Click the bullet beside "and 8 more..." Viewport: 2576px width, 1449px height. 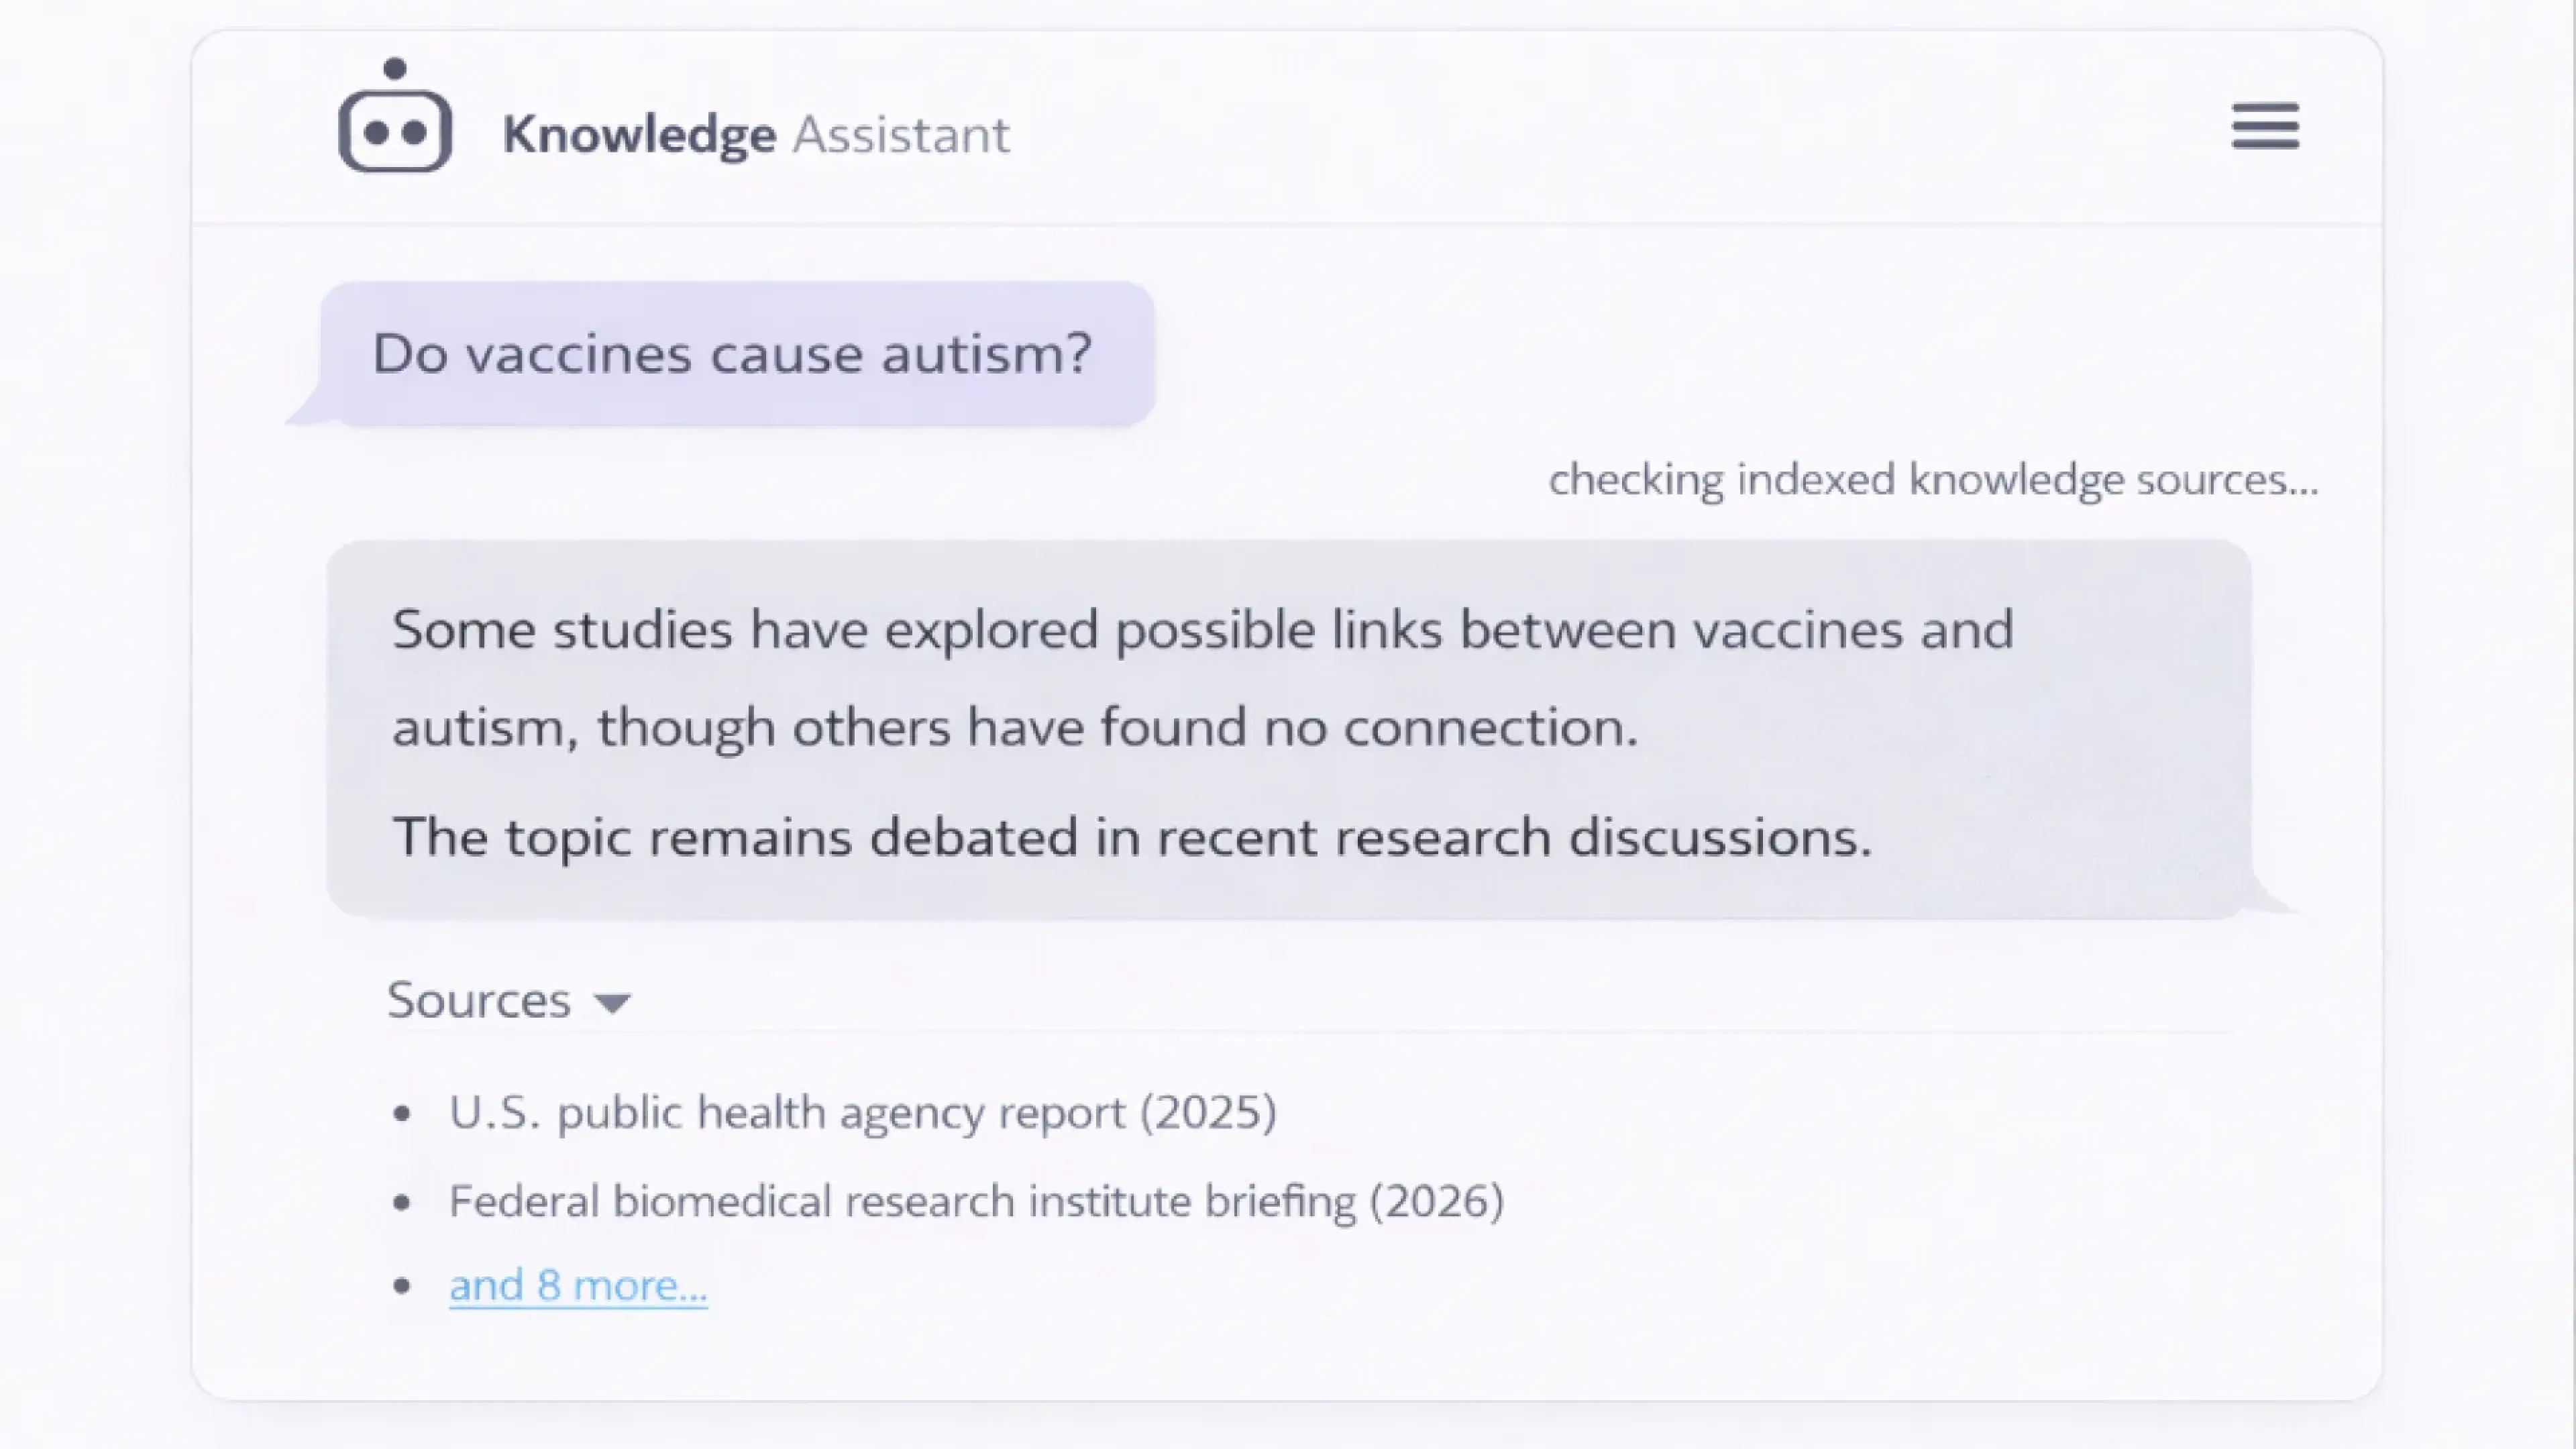click(402, 1286)
